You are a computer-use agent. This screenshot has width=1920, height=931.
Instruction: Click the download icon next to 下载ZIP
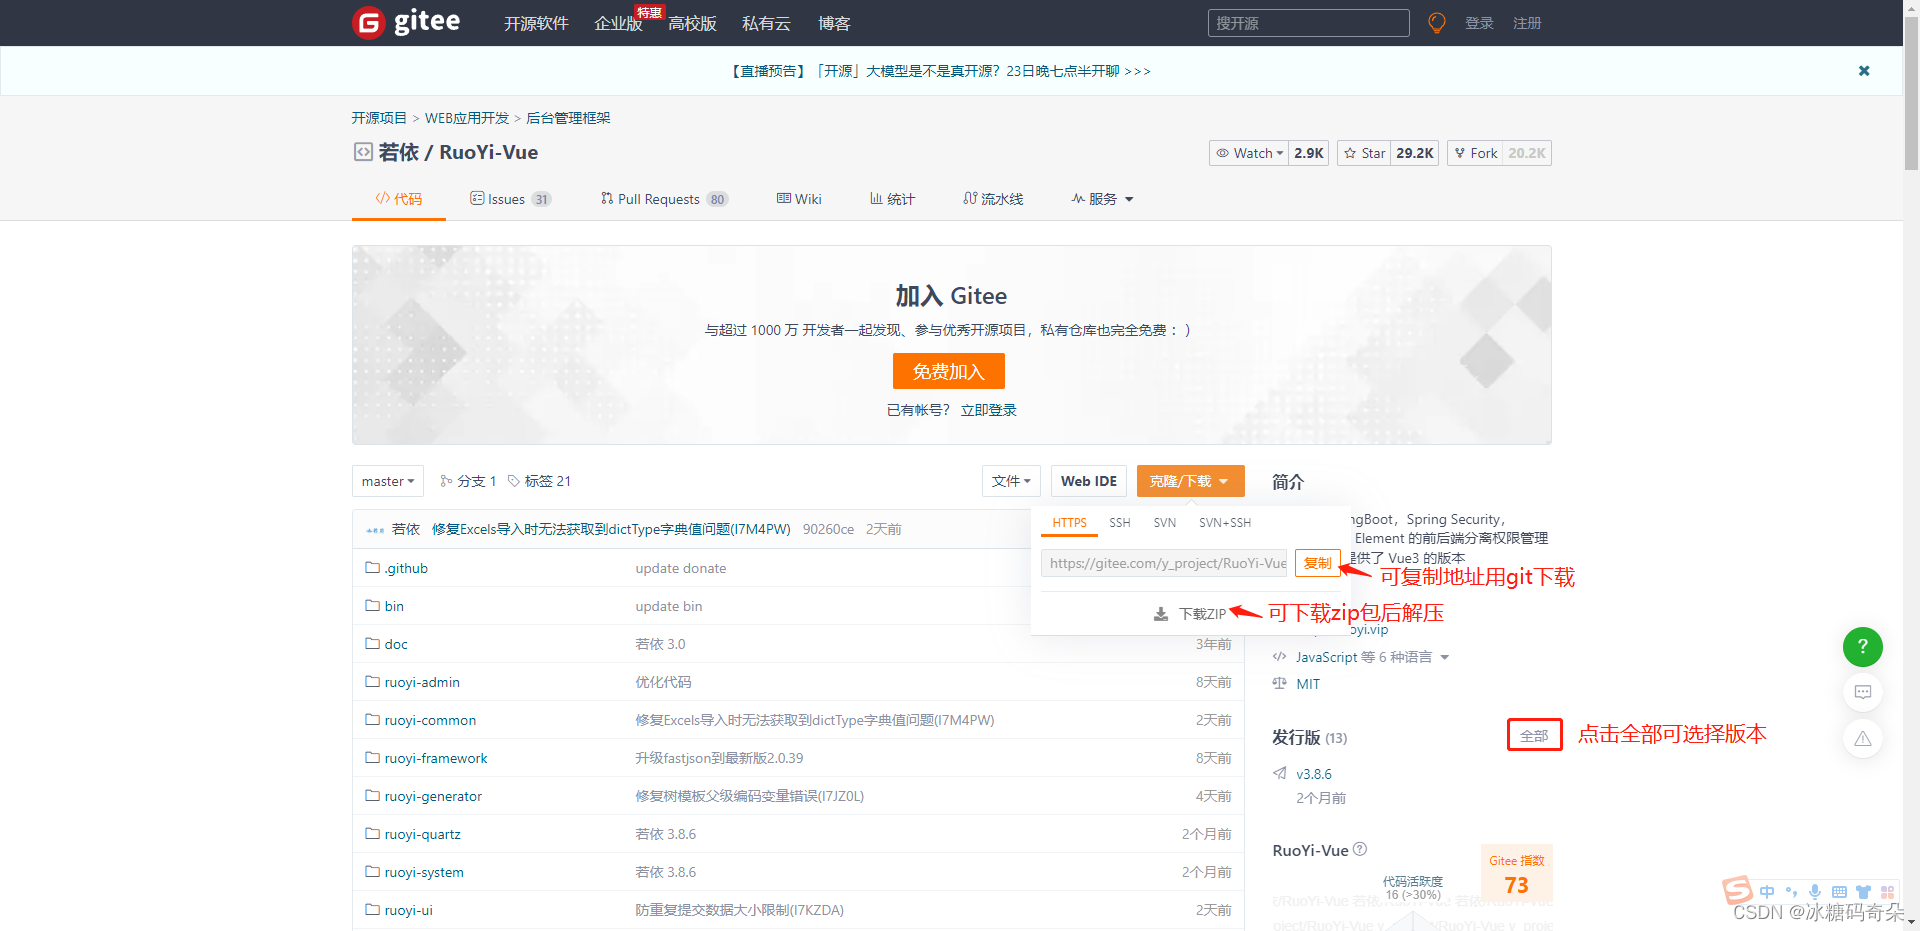point(1161,614)
